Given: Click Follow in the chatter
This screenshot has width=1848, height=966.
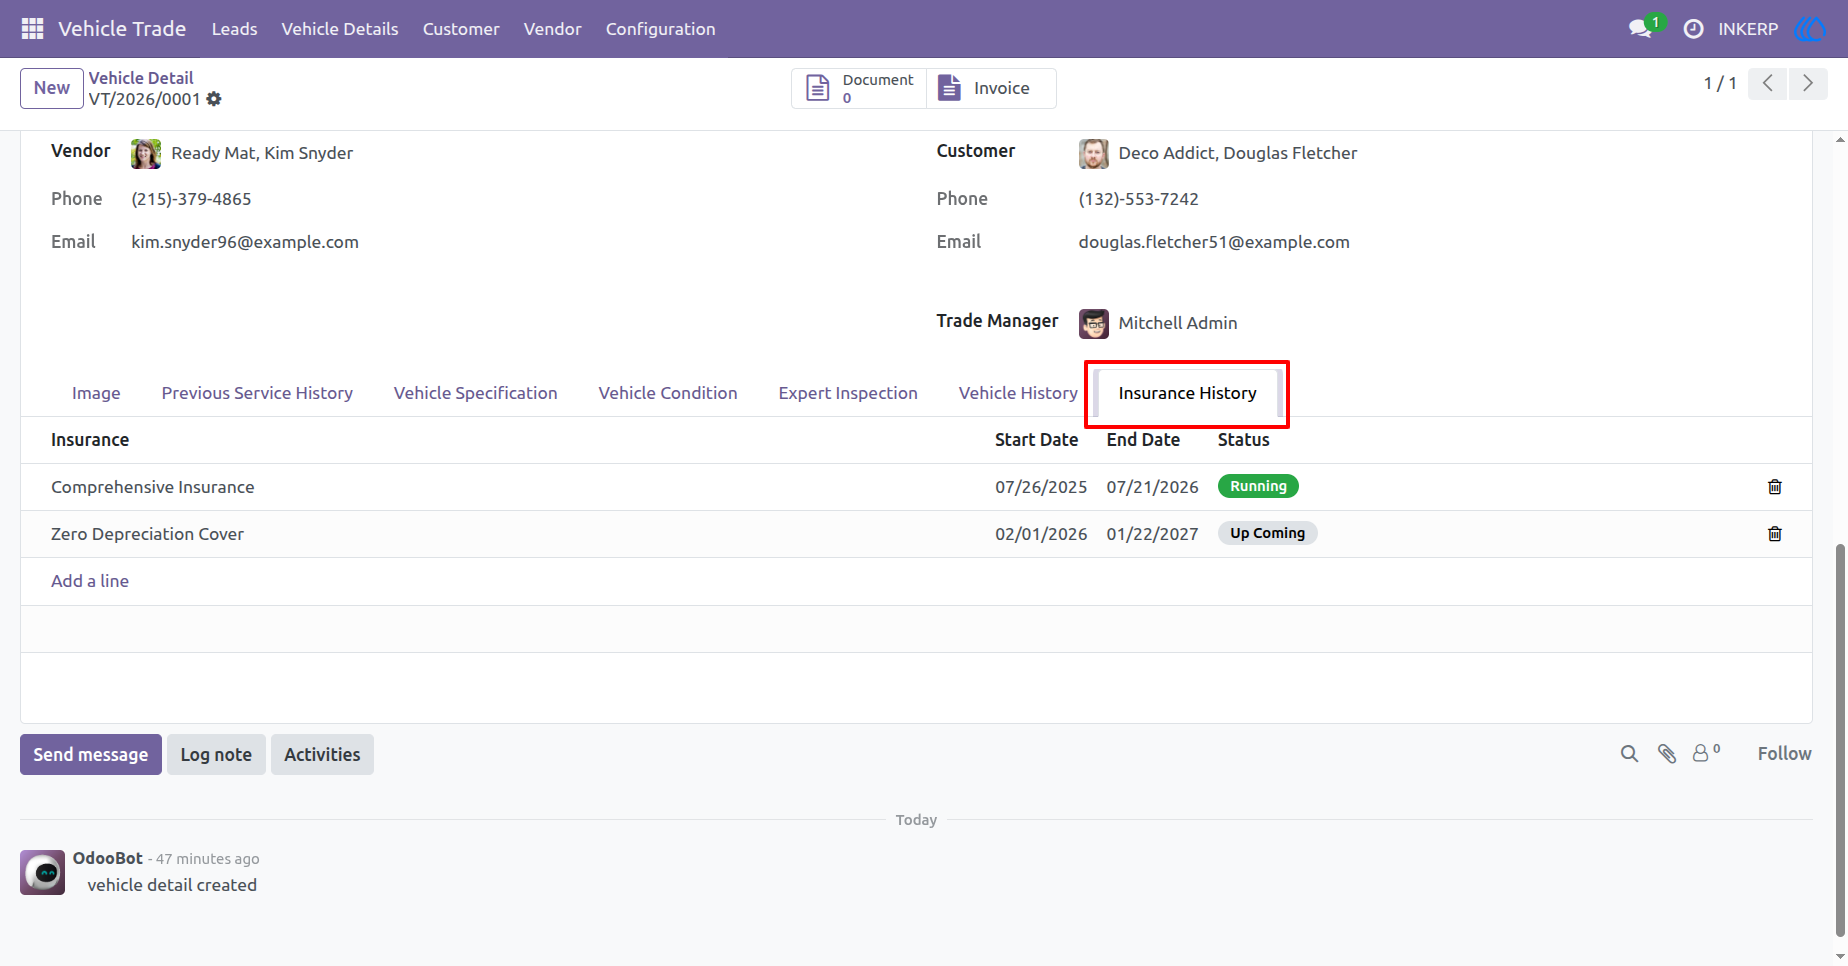Looking at the screenshot, I should coord(1784,754).
